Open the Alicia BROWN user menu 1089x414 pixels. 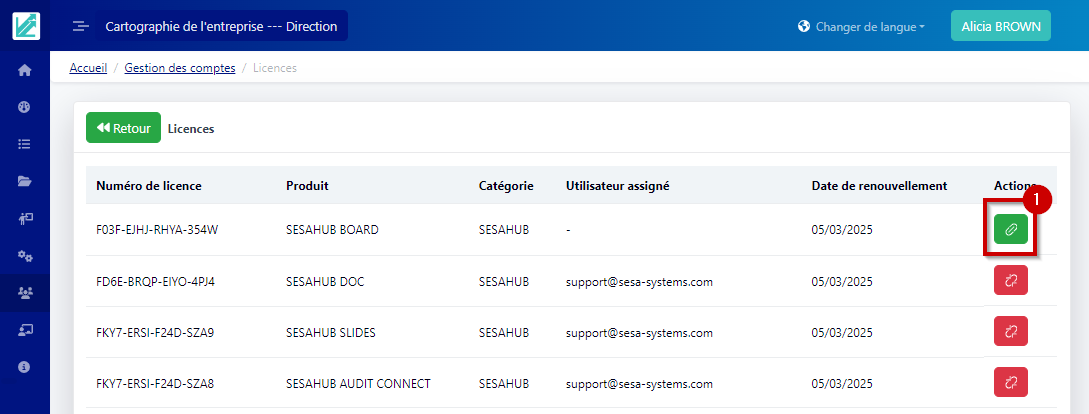[1000, 27]
